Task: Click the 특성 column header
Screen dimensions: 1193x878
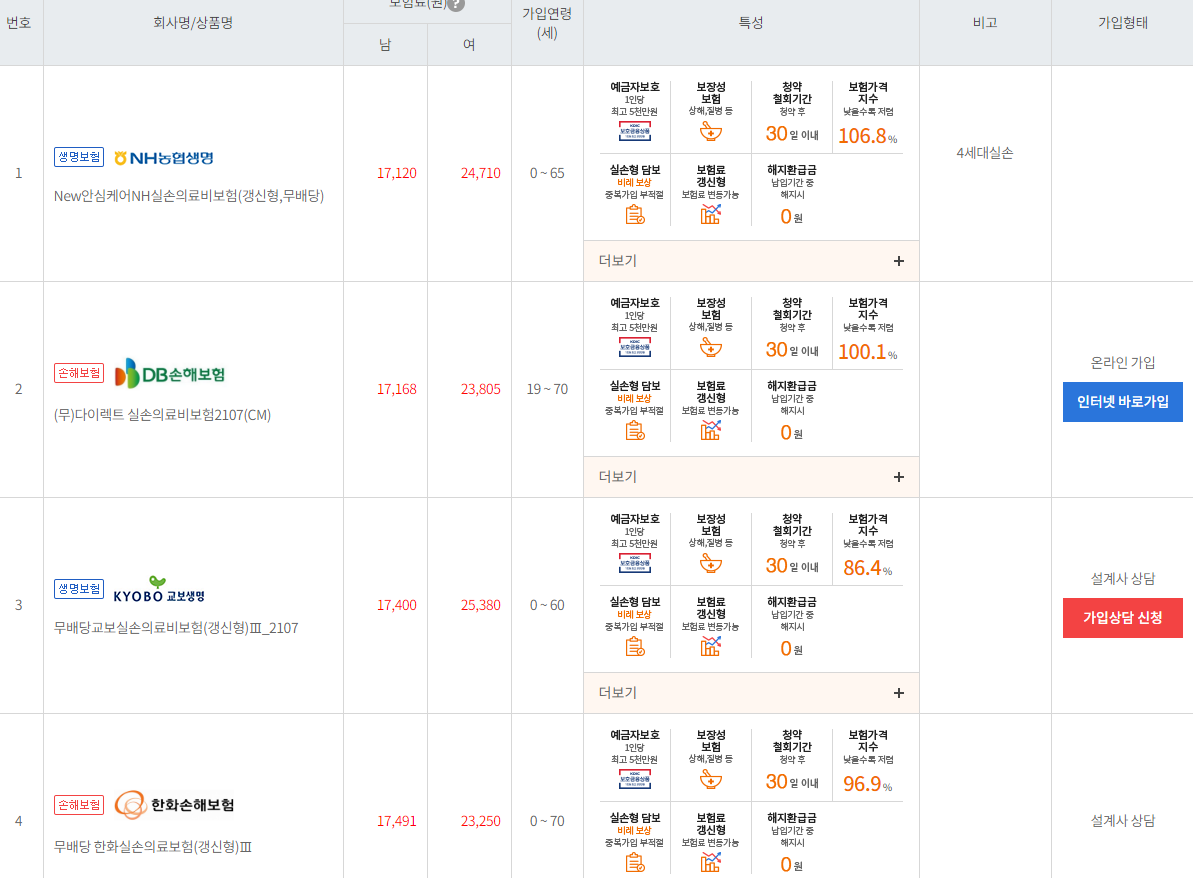Action: 751,23
